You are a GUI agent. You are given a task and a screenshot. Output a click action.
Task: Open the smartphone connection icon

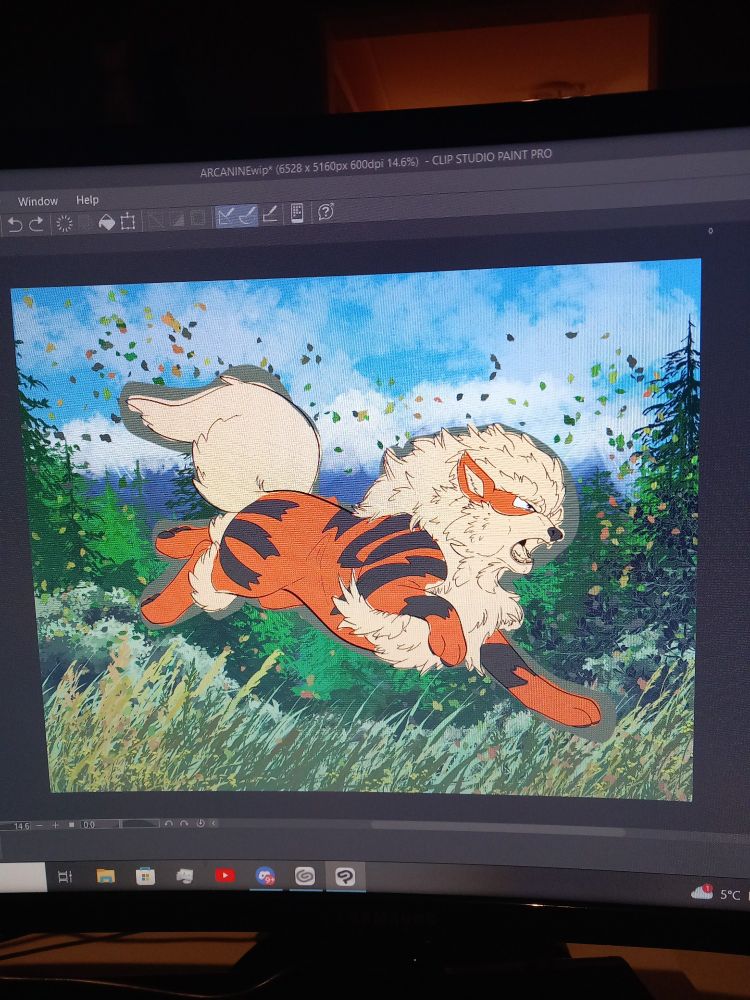click(297, 213)
